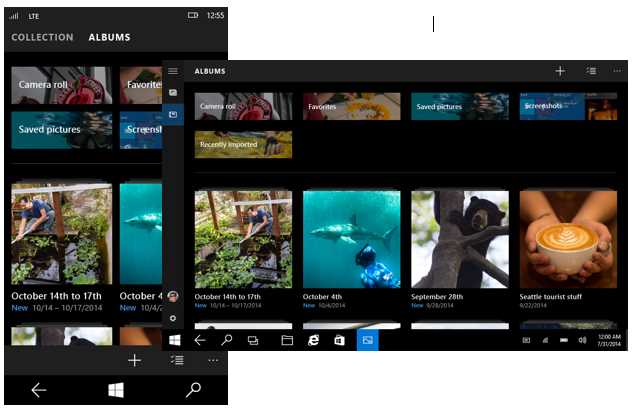Viewport: 634px width, 408px height.
Task: Open the Screenshots album on phone
Action: pos(141,130)
